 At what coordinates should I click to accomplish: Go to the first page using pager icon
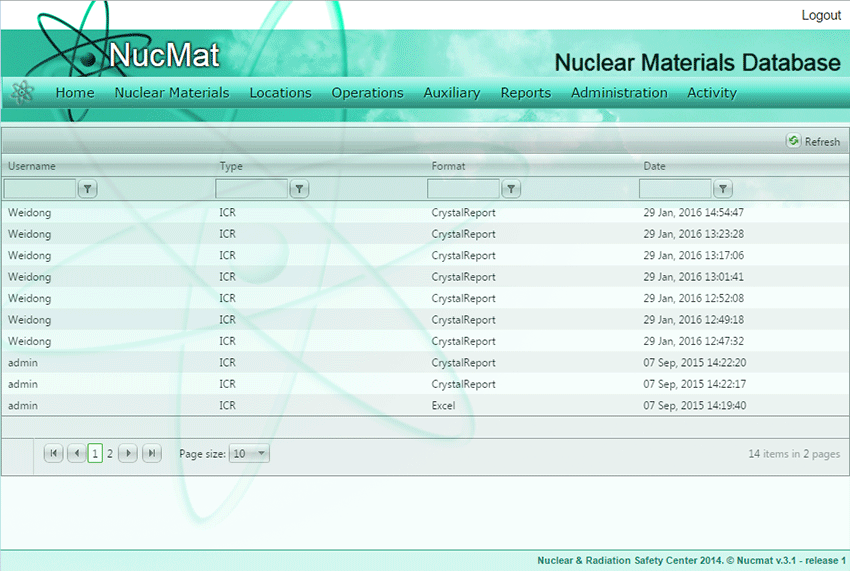pyautogui.click(x=54, y=454)
